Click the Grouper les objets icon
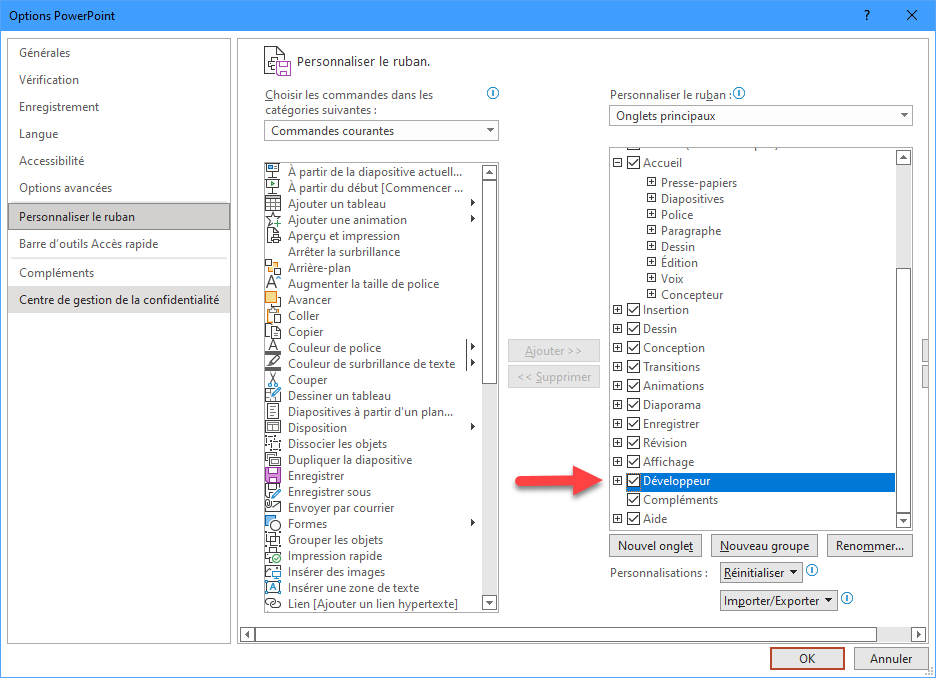 pos(273,540)
